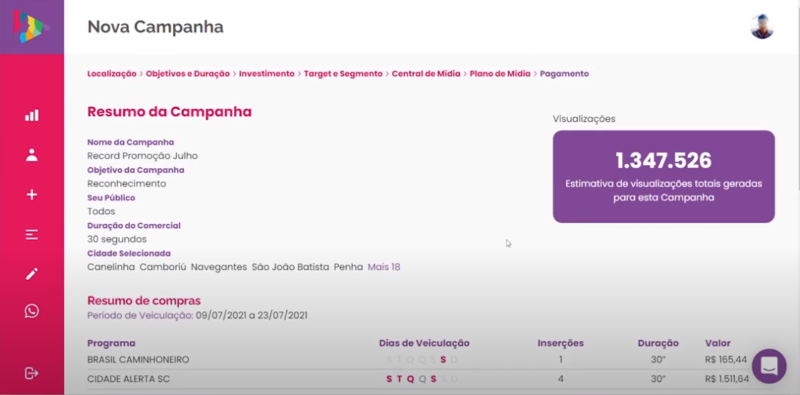Open the Plano de Mídia step
This screenshot has width=800, height=395.
[x=500, y=73]
